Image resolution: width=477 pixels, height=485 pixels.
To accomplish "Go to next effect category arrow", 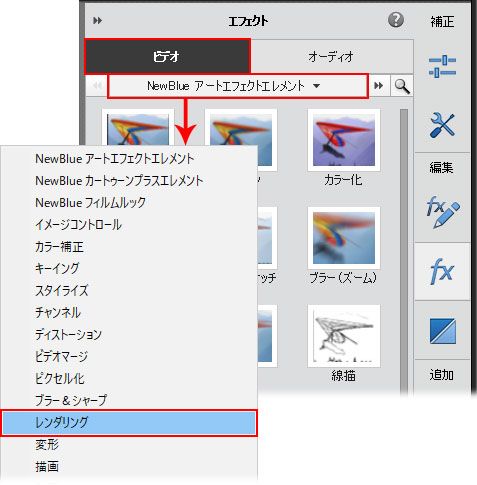I will pyautogui.click(x=379, y=86).
